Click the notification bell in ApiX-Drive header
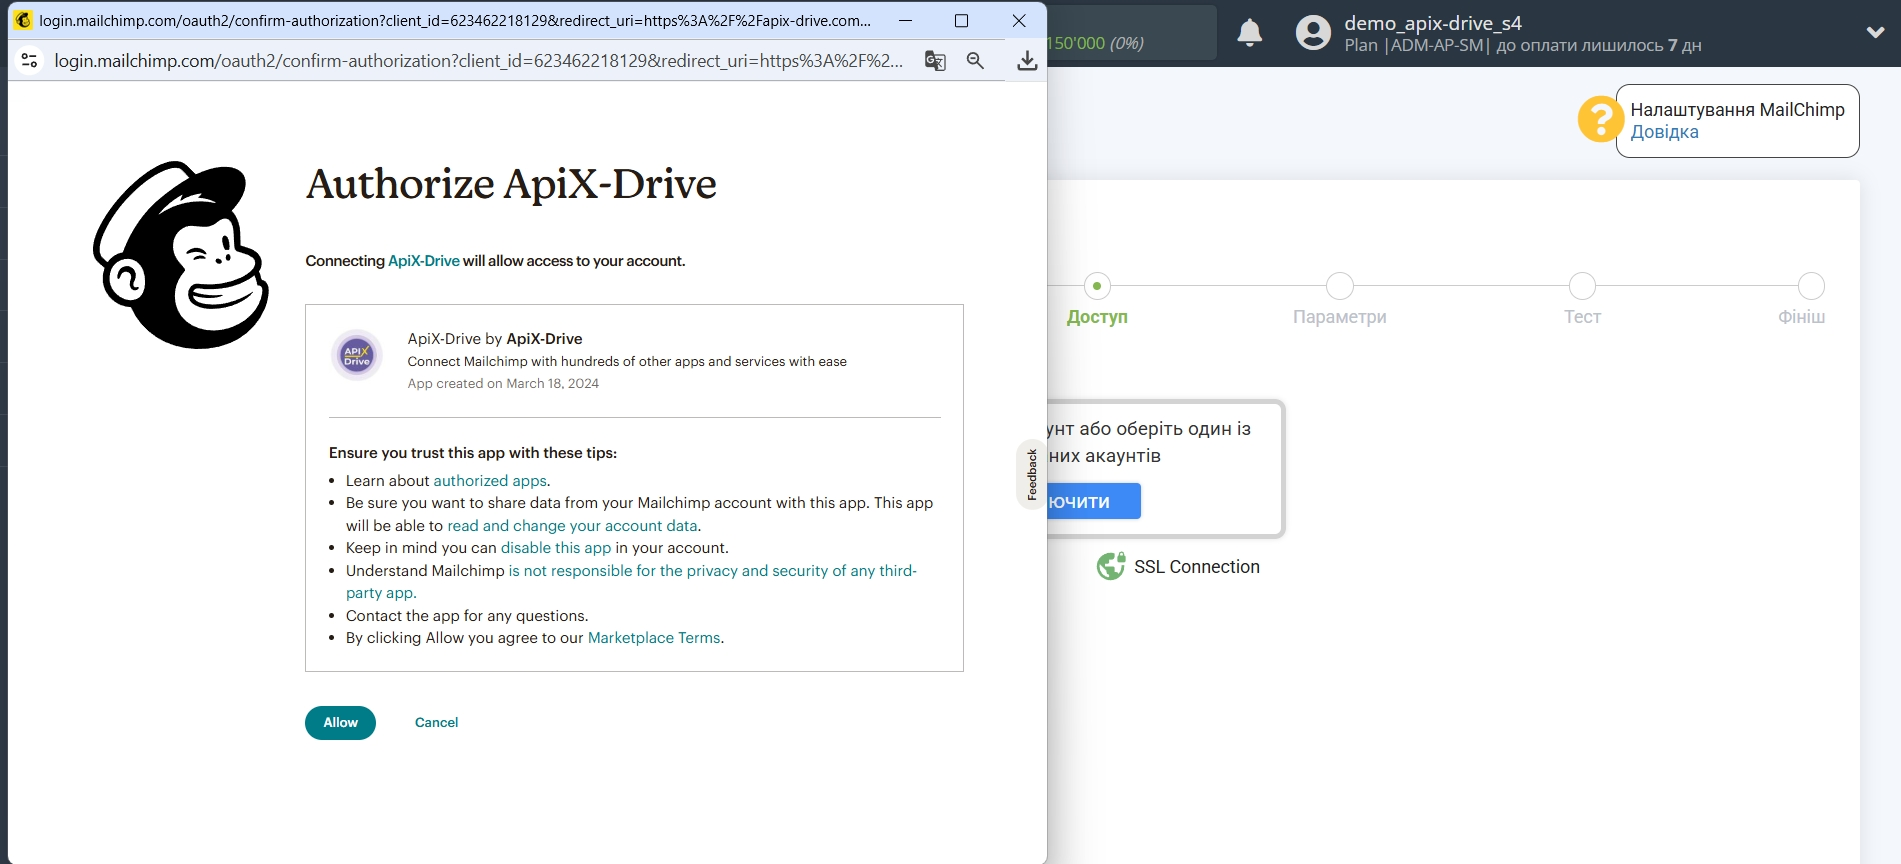 click(x=1250, y=33)
